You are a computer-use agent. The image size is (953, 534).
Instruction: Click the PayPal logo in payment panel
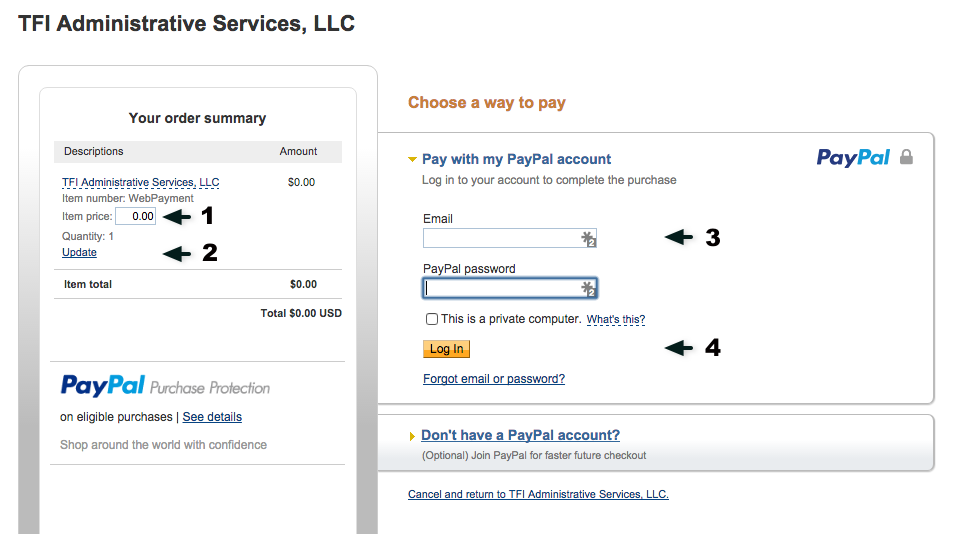853,158
